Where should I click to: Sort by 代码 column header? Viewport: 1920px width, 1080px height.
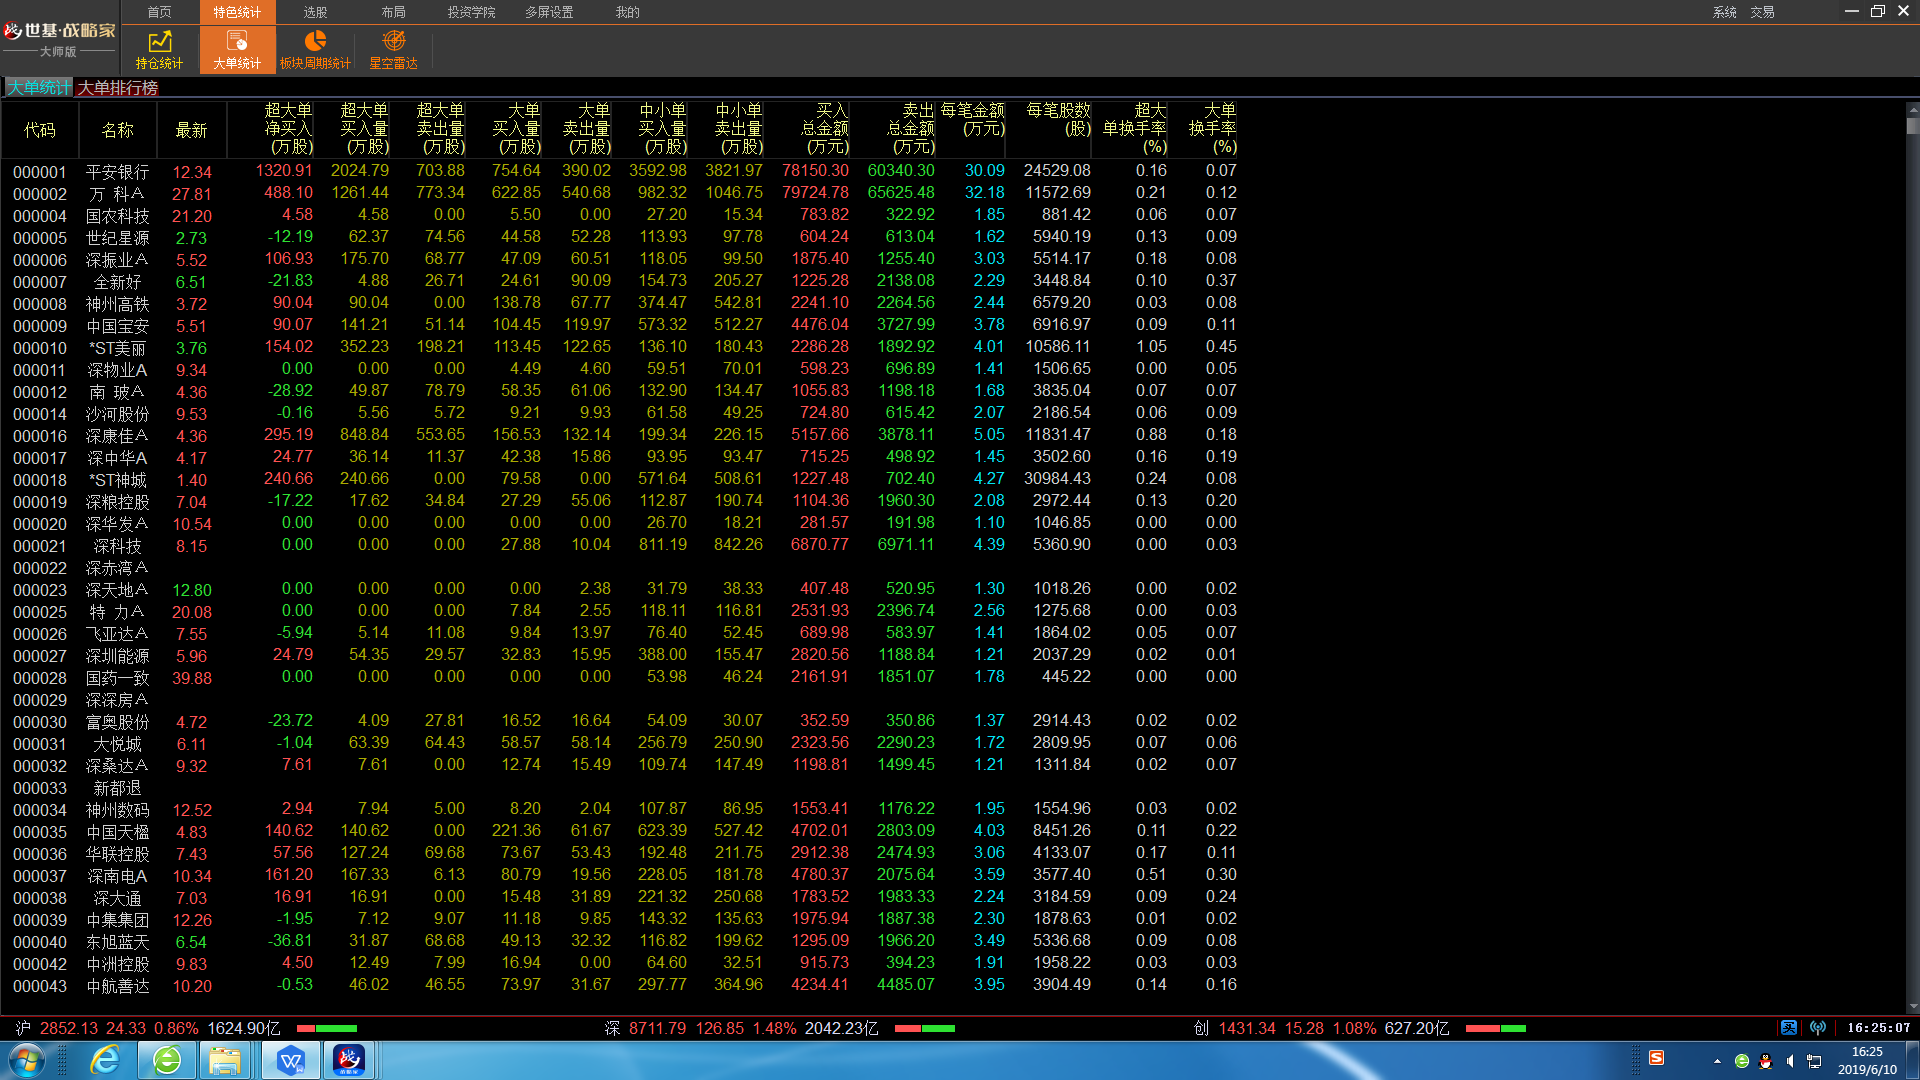coord(40,130)
